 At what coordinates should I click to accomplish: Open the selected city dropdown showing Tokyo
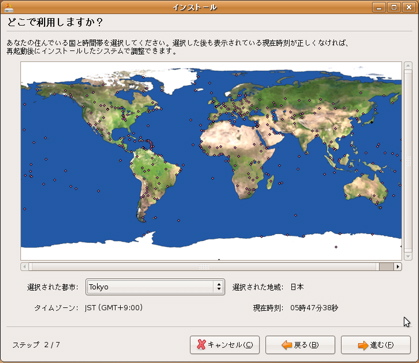155,287
